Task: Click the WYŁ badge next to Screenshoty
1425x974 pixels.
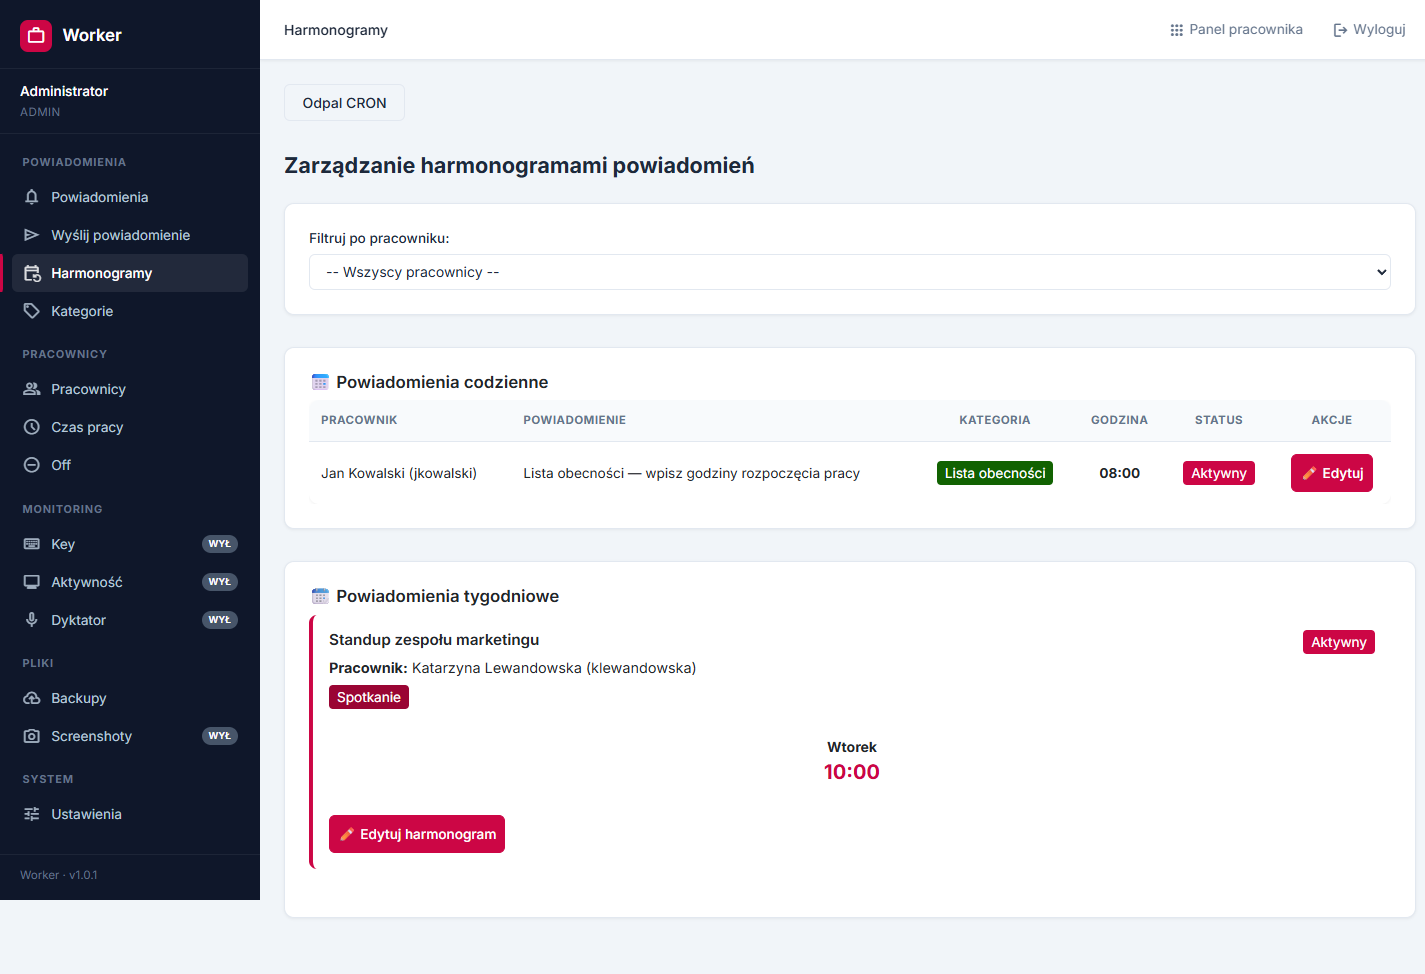Action: 220,736
